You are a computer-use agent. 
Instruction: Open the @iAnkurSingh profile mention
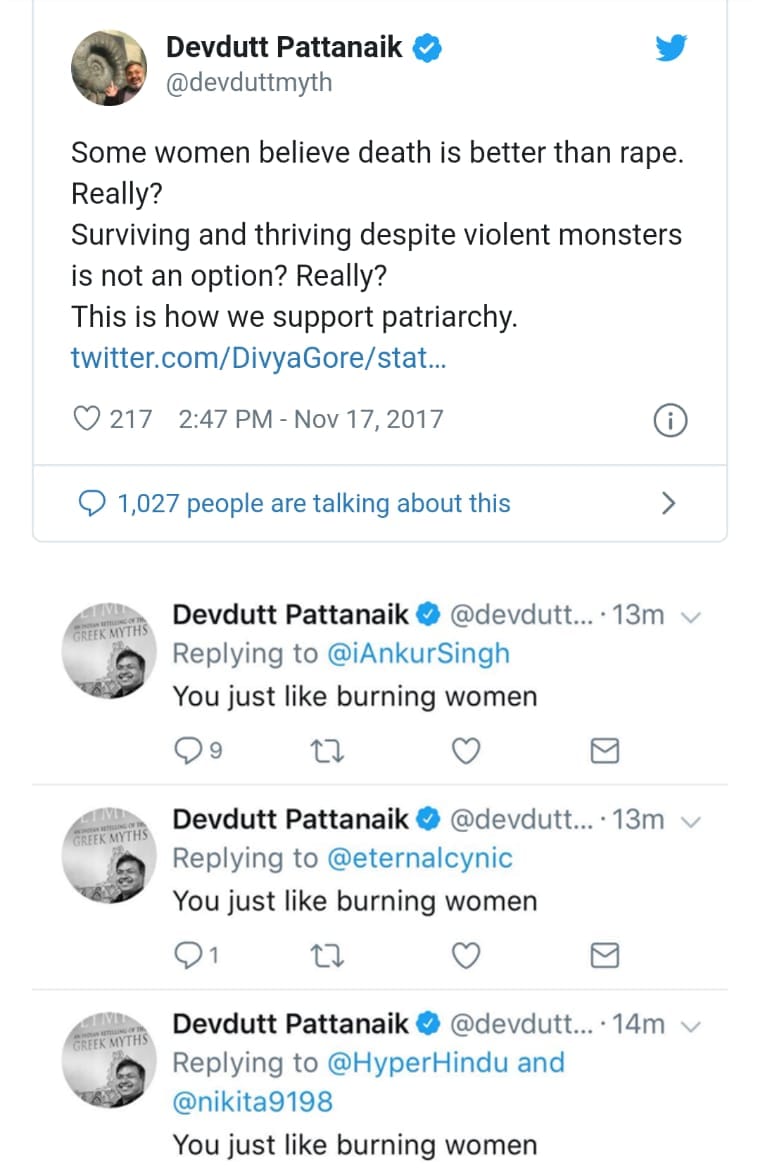pyautogui.click(x=418, y=654)
